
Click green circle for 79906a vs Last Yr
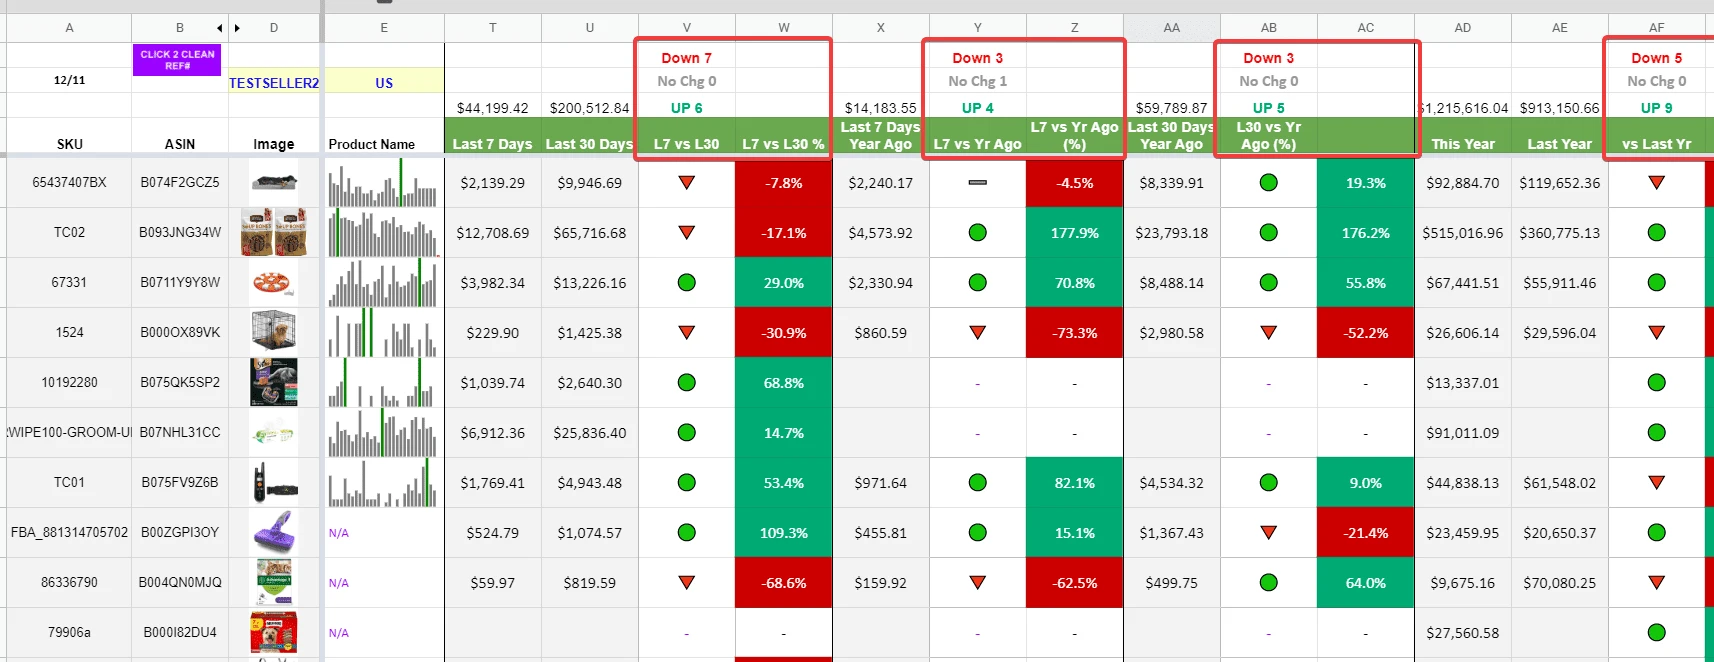tap(1657, 632)
